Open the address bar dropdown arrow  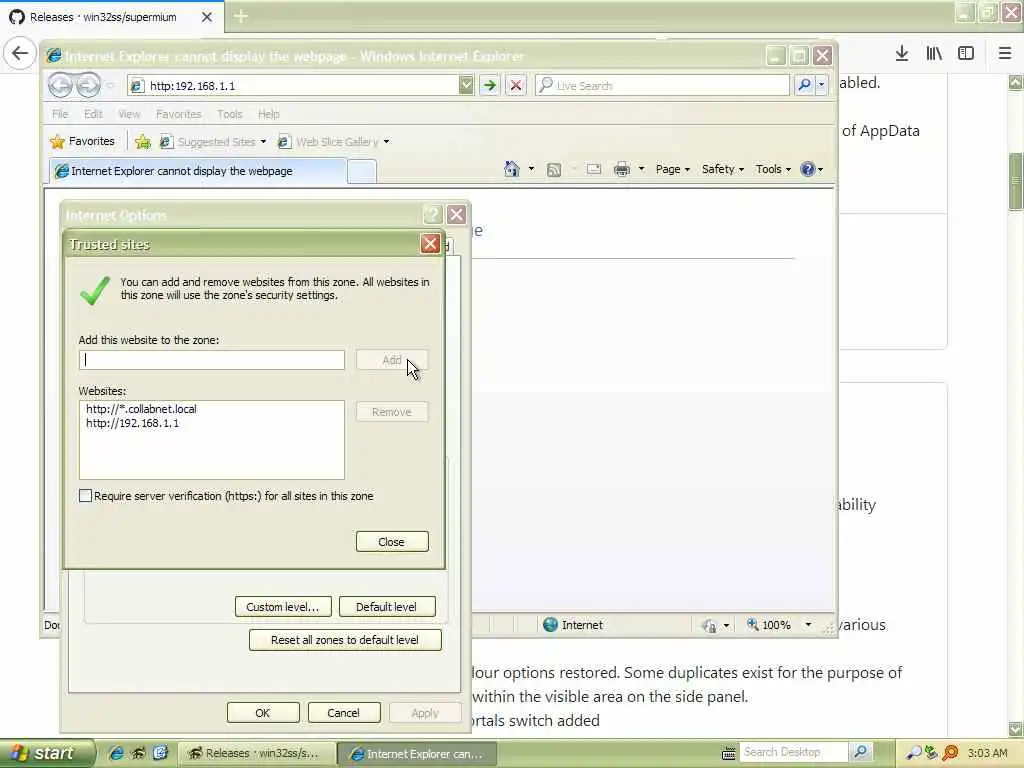pos(466,86)
